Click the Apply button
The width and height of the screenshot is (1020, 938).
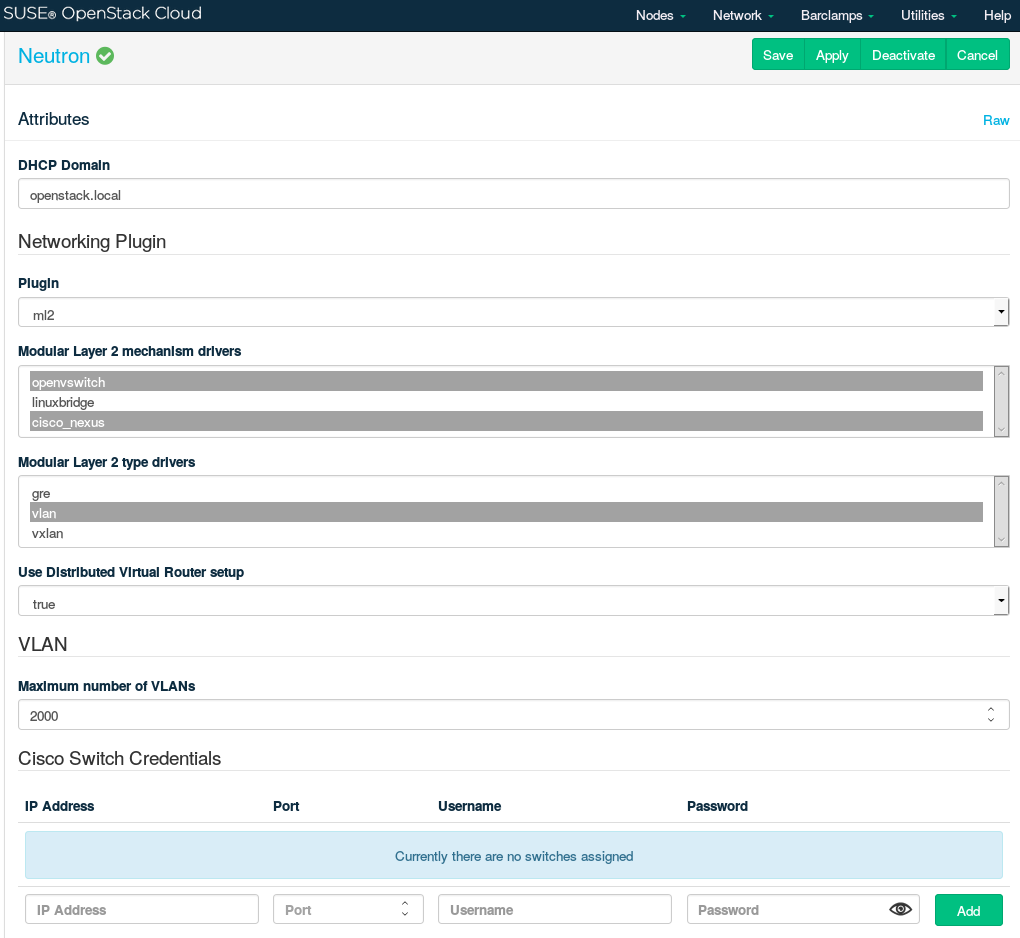pos(832,55)
